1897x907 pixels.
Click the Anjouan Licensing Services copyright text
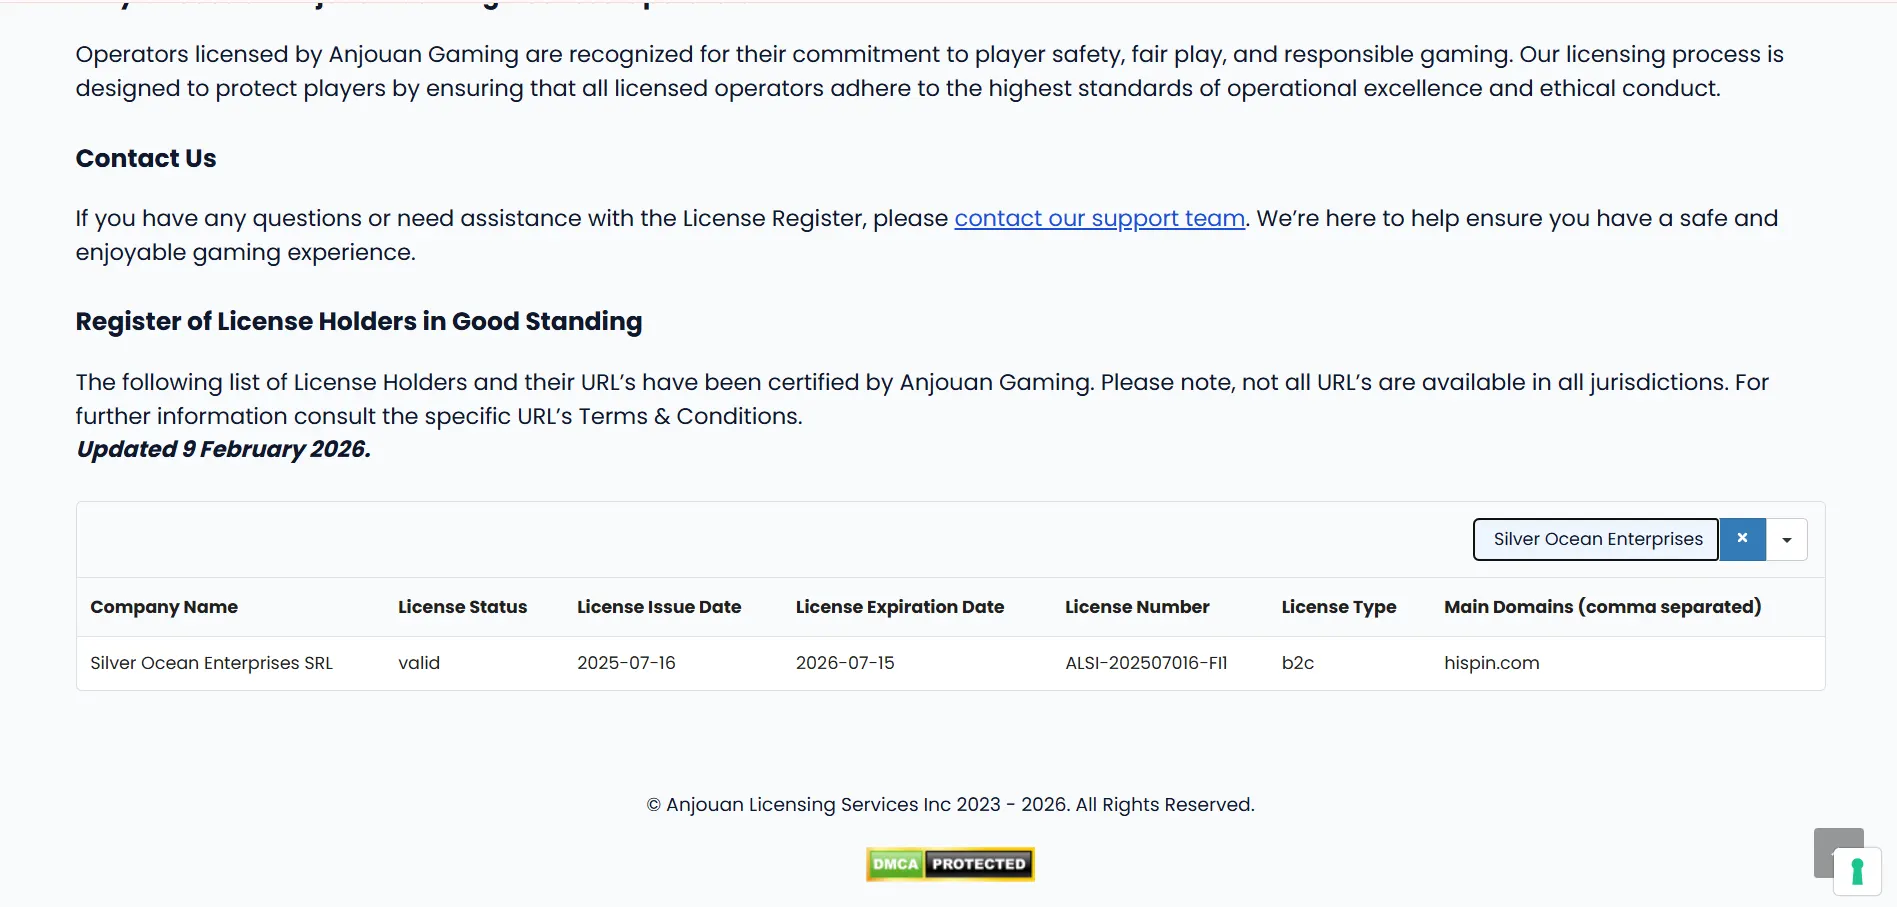(x=949, y=804)
